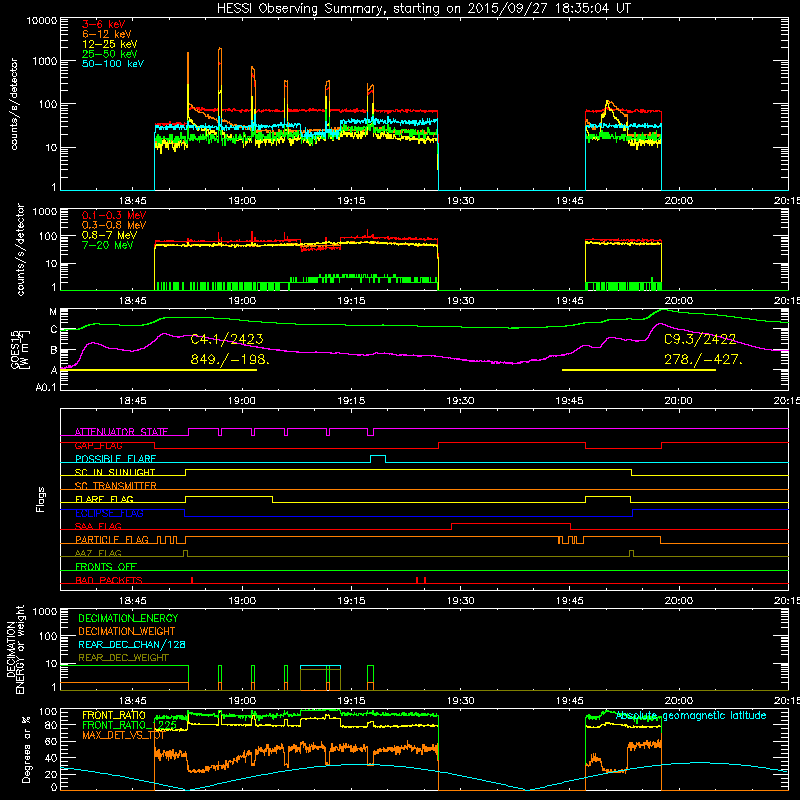Click the raised red SAA_FLAG segment
Image resolution: width=800 pixels, height=800 pixels.
click(511, 524)
